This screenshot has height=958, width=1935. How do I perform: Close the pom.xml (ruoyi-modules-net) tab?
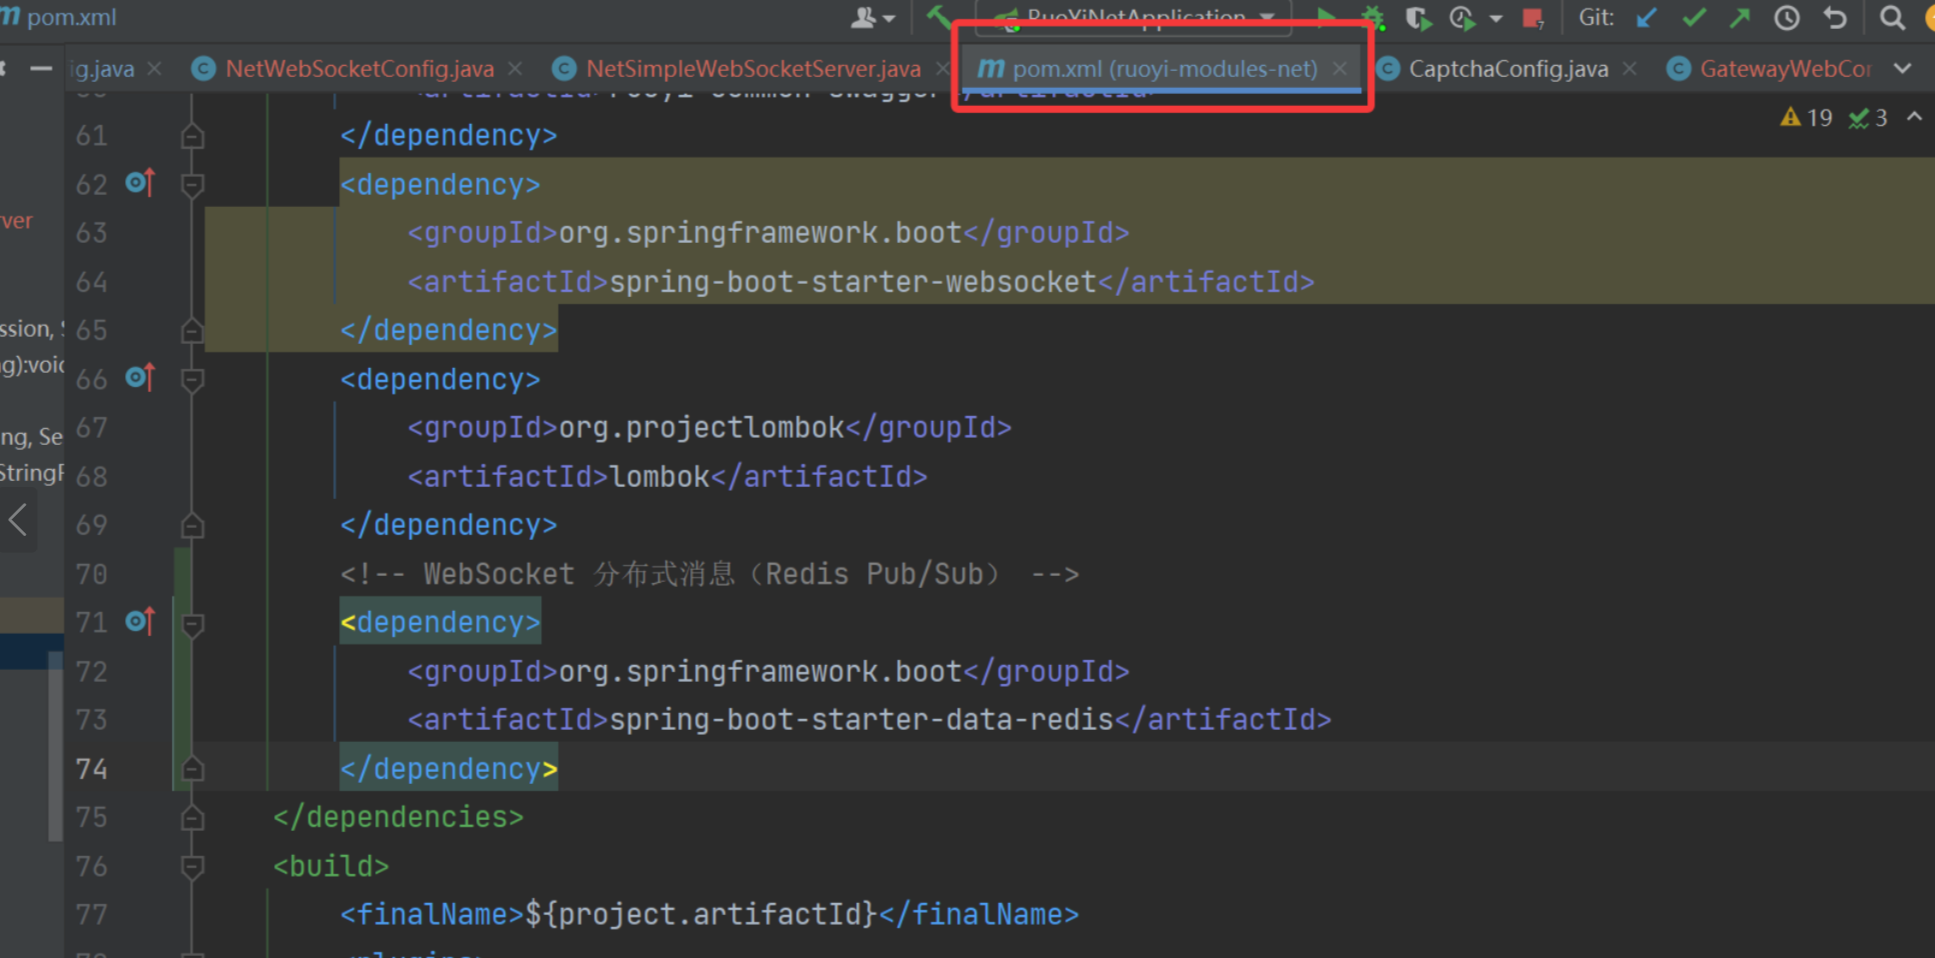click(1340, 69)
